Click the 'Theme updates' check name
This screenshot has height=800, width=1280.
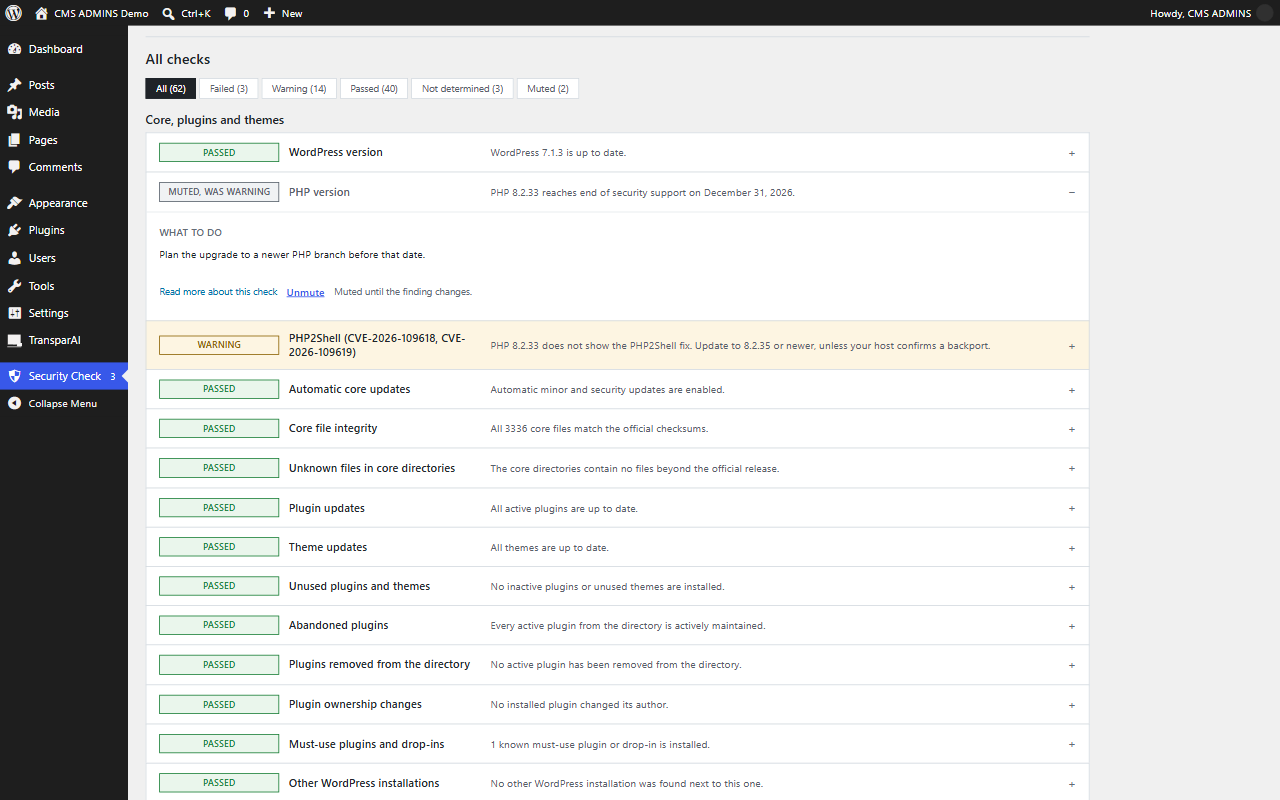[x=328, y=547]
